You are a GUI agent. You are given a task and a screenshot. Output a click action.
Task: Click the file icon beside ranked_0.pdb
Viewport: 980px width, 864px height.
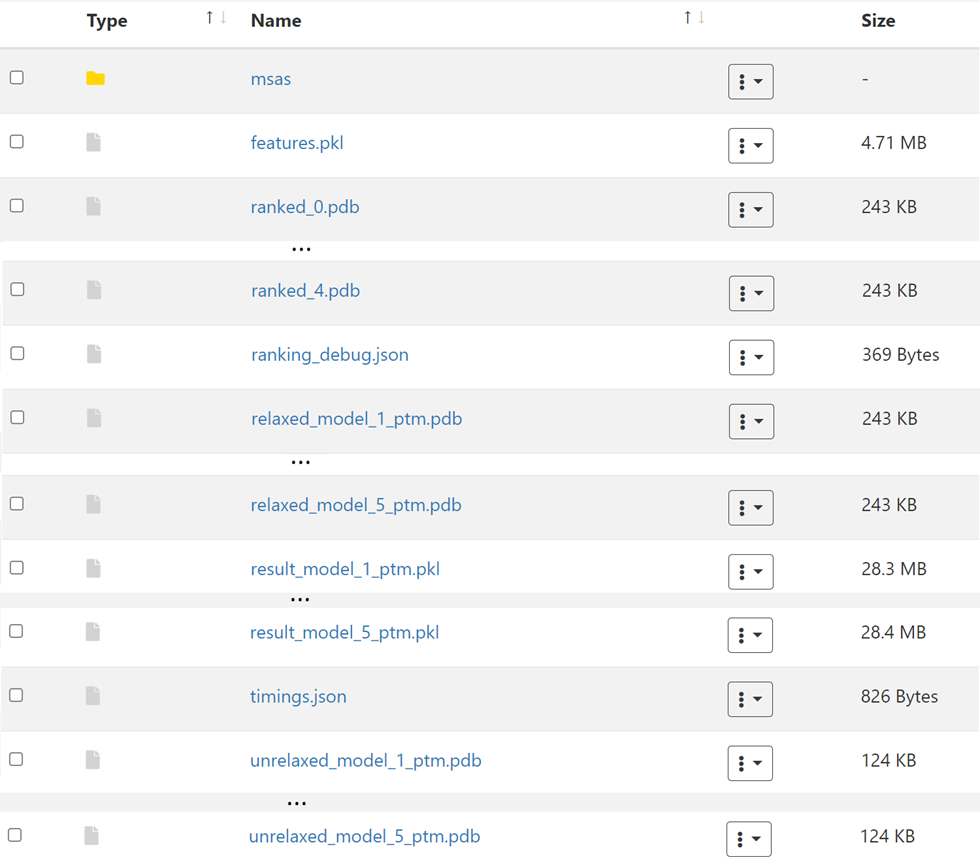click(93, 207)
